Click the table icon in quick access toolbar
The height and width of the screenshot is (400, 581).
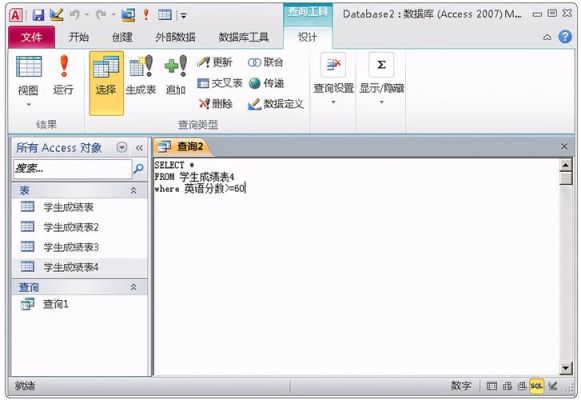pos(165,15)
